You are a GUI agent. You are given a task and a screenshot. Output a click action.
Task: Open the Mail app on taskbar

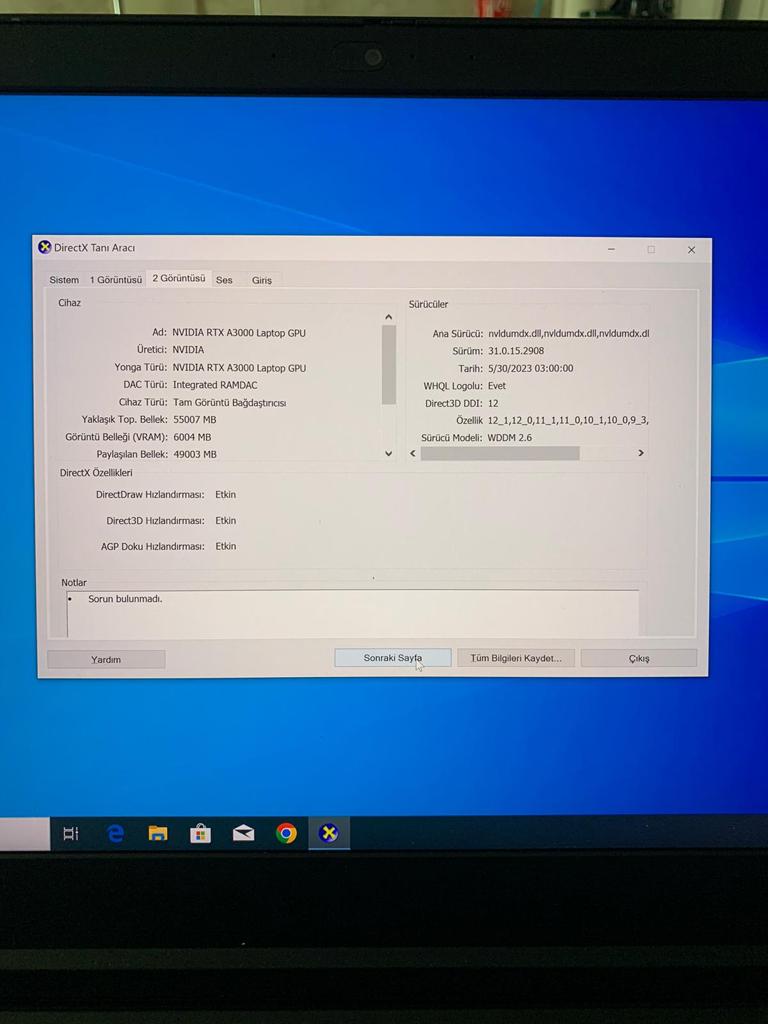click(243, 833)
